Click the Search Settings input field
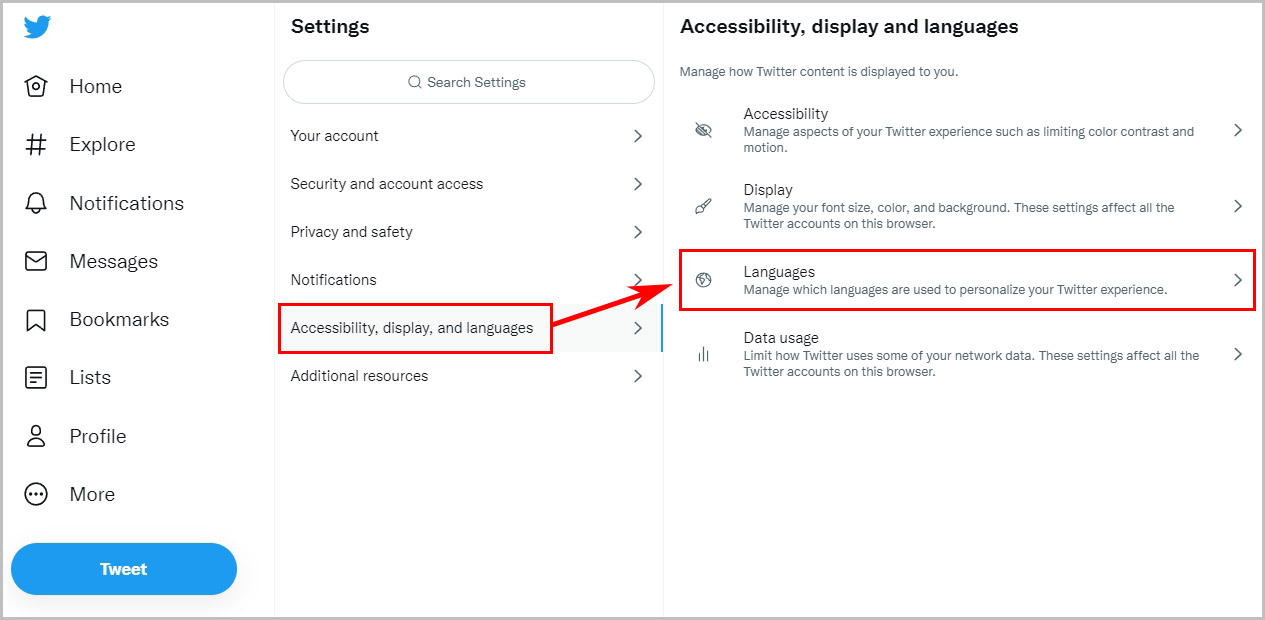This screenshot has width=1265, height=620. pyautogui.click(x=469, y=82)
